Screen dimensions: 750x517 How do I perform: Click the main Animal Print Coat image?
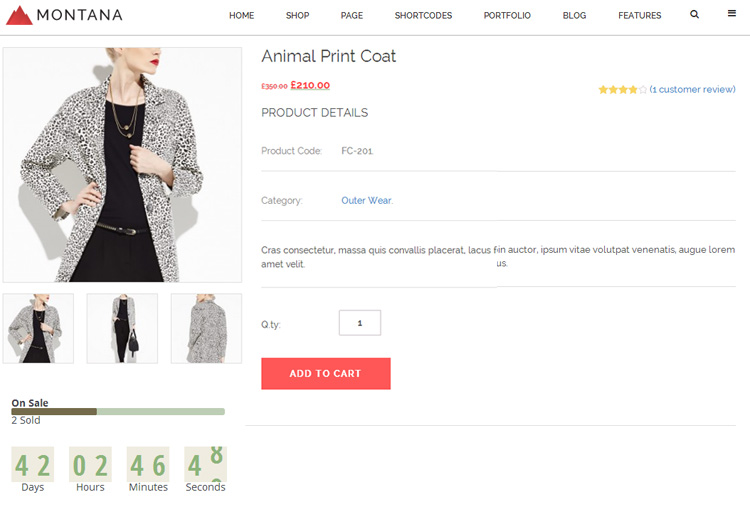tap(122, 165)
